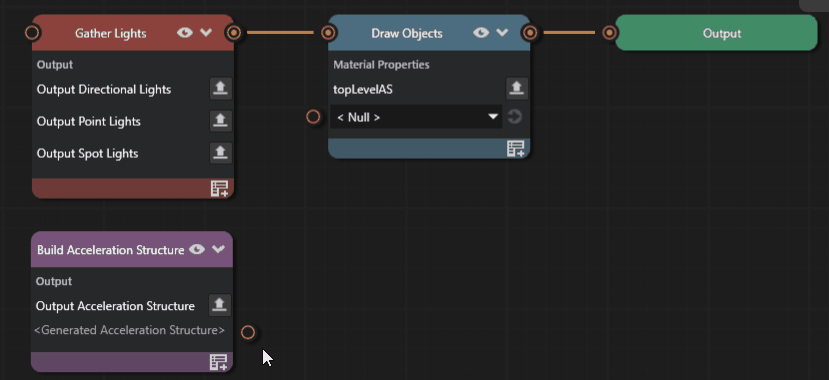The width and height of the screenshot is (829, 380).
Task: Click the Material Properties section header
Action: 381,65
